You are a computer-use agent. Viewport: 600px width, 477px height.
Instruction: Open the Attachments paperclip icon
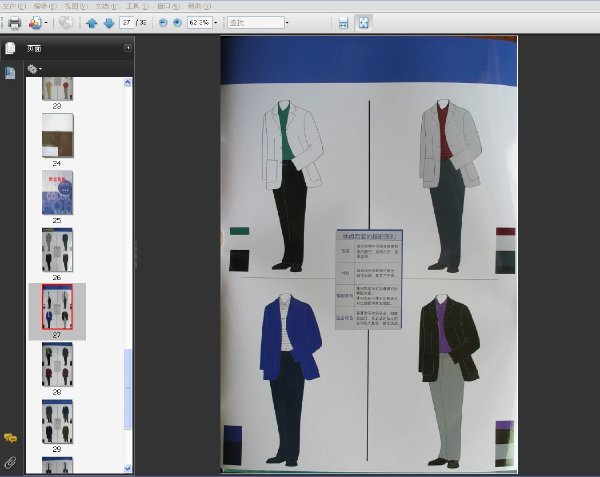tap(10, 463)
